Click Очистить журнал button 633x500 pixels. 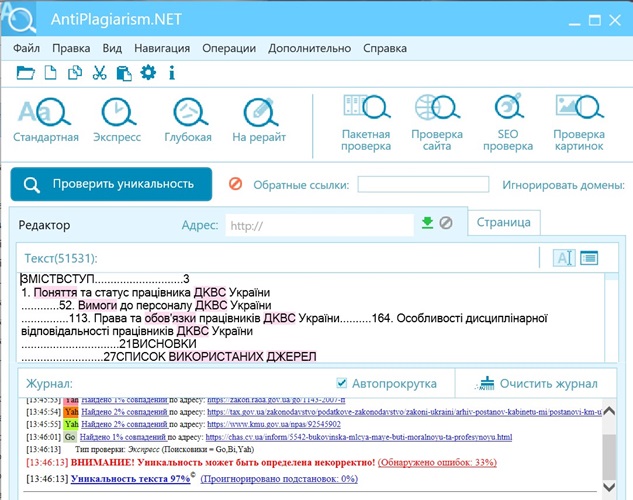[537, 383]
